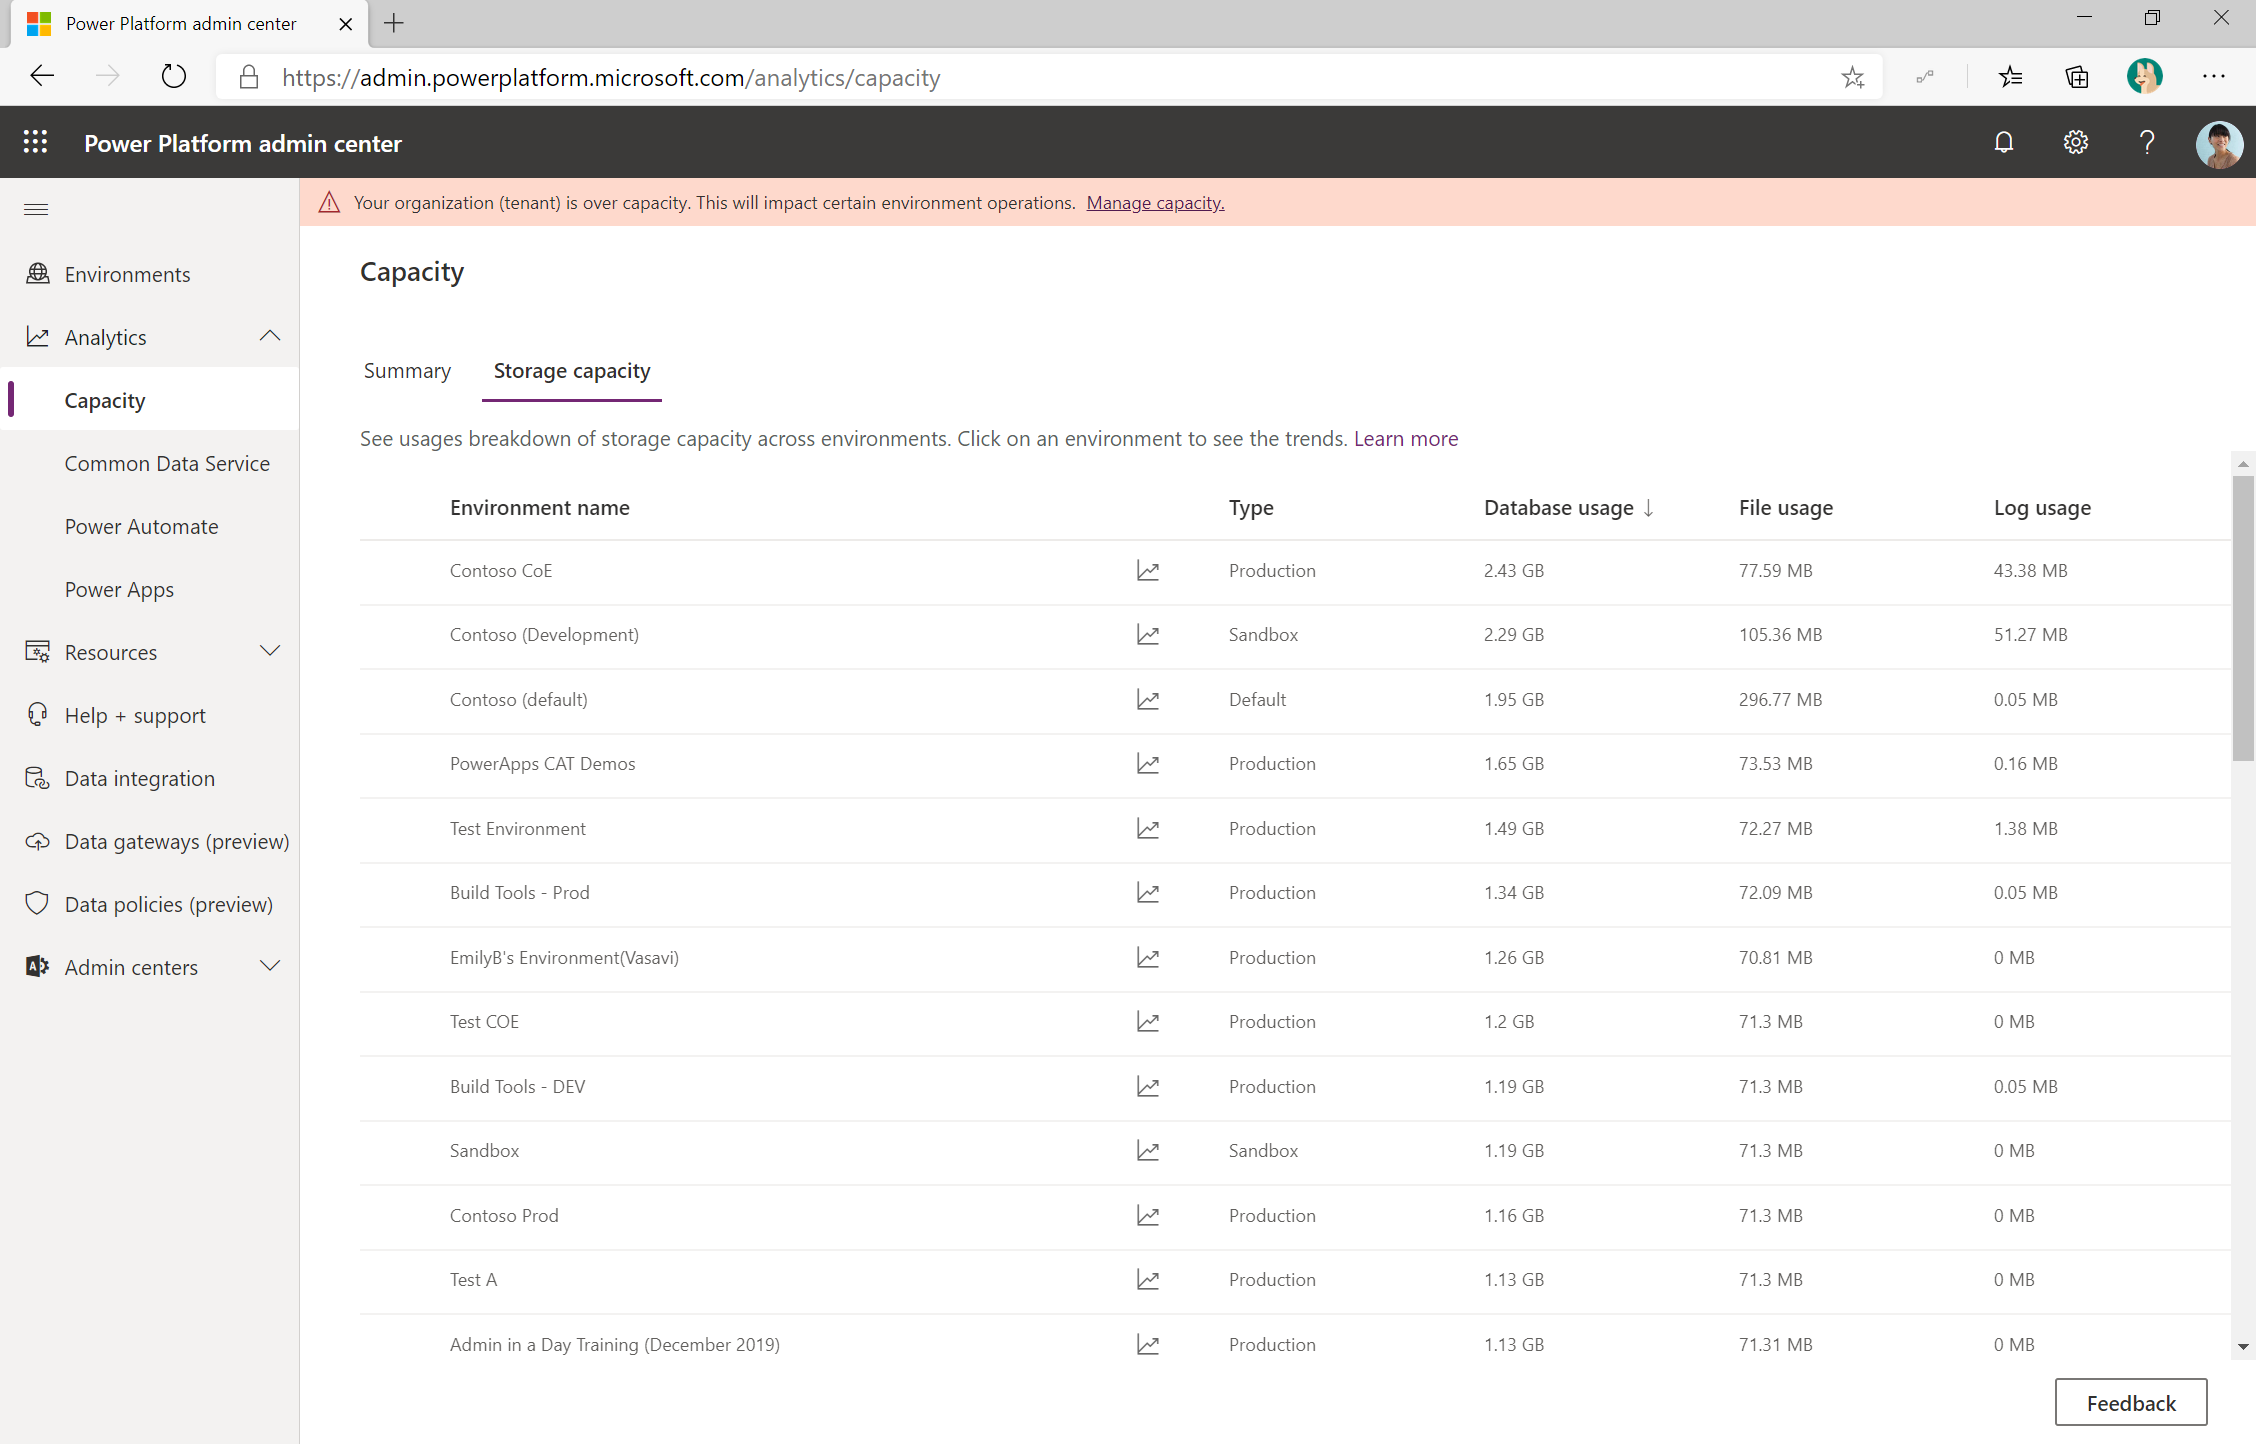Click the Manage capacity link in warning banner

(1153, 201)
